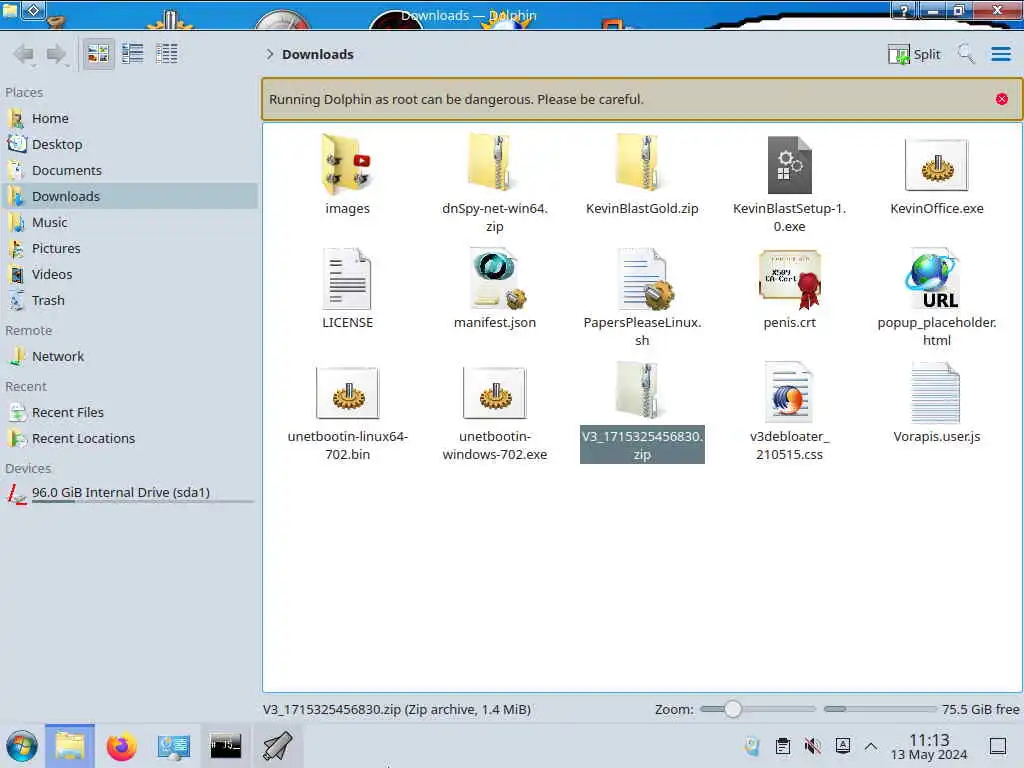Select manifest.json file icon
Viewport: 1024px width, 768px height.
pos(496,278)
